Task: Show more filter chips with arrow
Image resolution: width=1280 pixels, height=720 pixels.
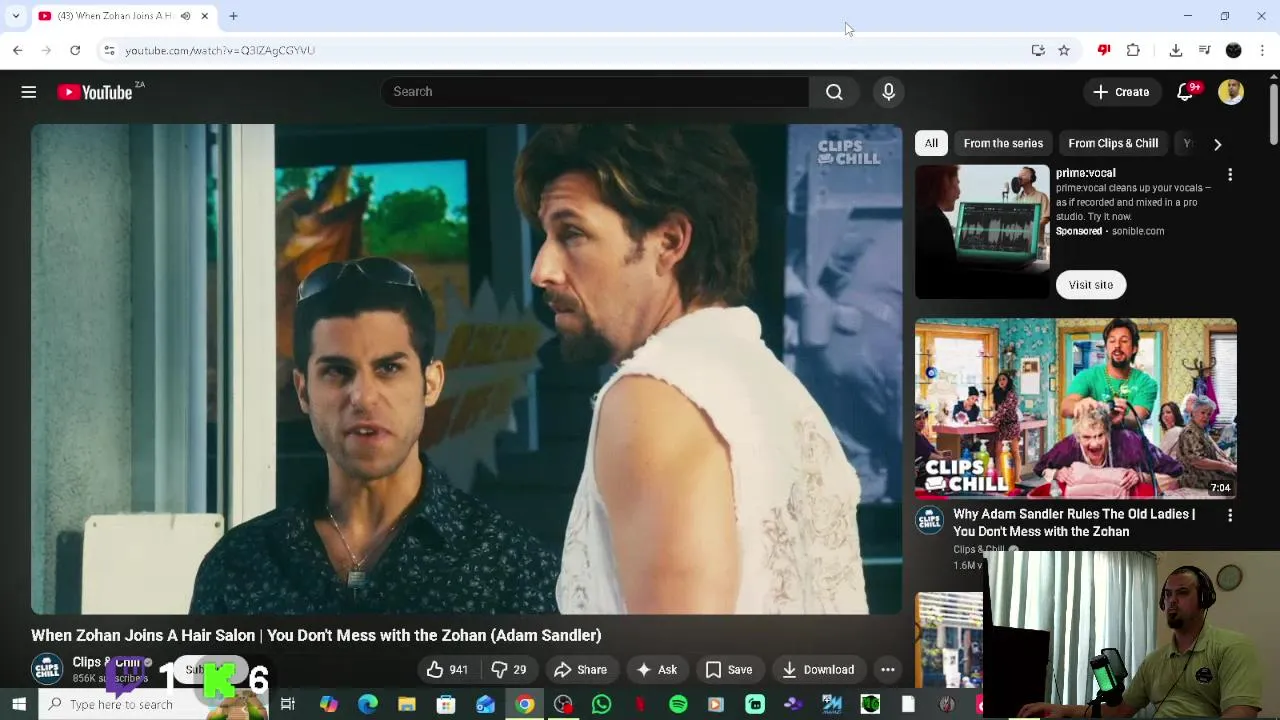Action: (1217, 144)
